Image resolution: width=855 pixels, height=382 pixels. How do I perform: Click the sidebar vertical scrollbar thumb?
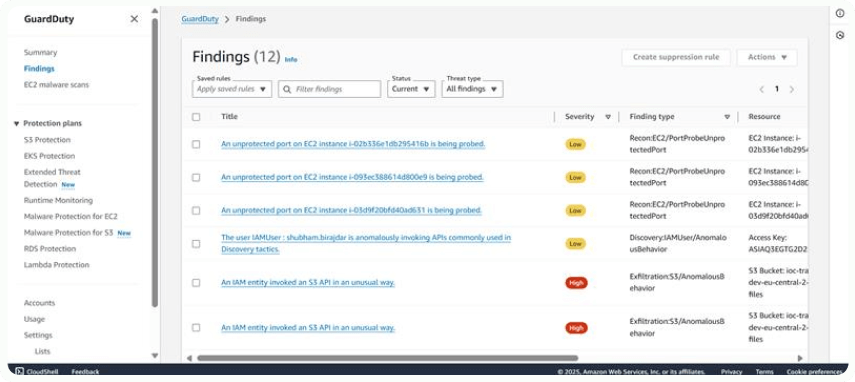coord(155,163)
